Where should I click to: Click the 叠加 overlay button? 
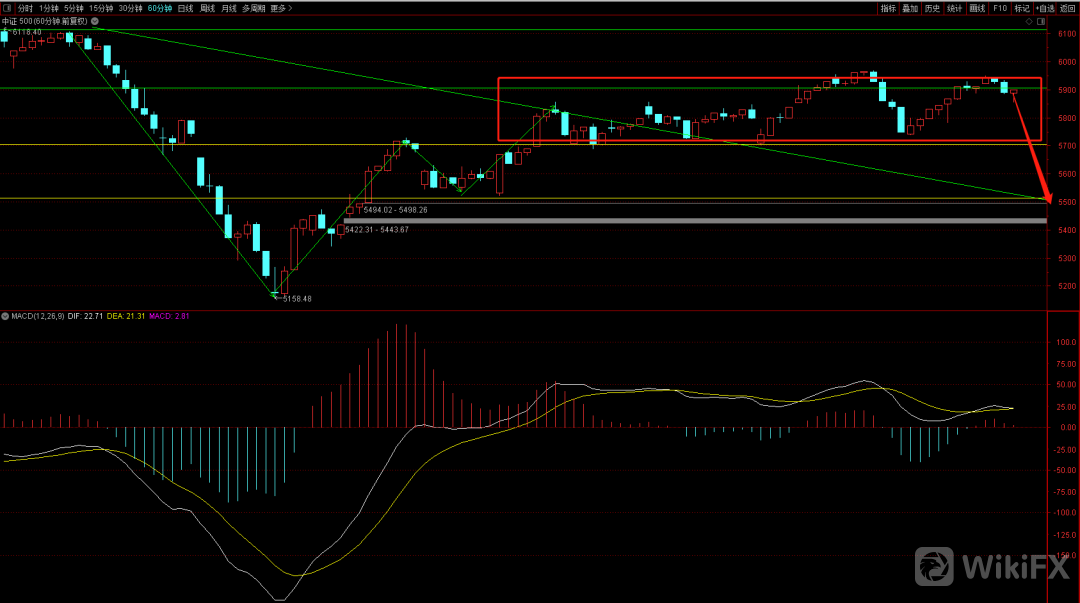[x=910, y=8]
